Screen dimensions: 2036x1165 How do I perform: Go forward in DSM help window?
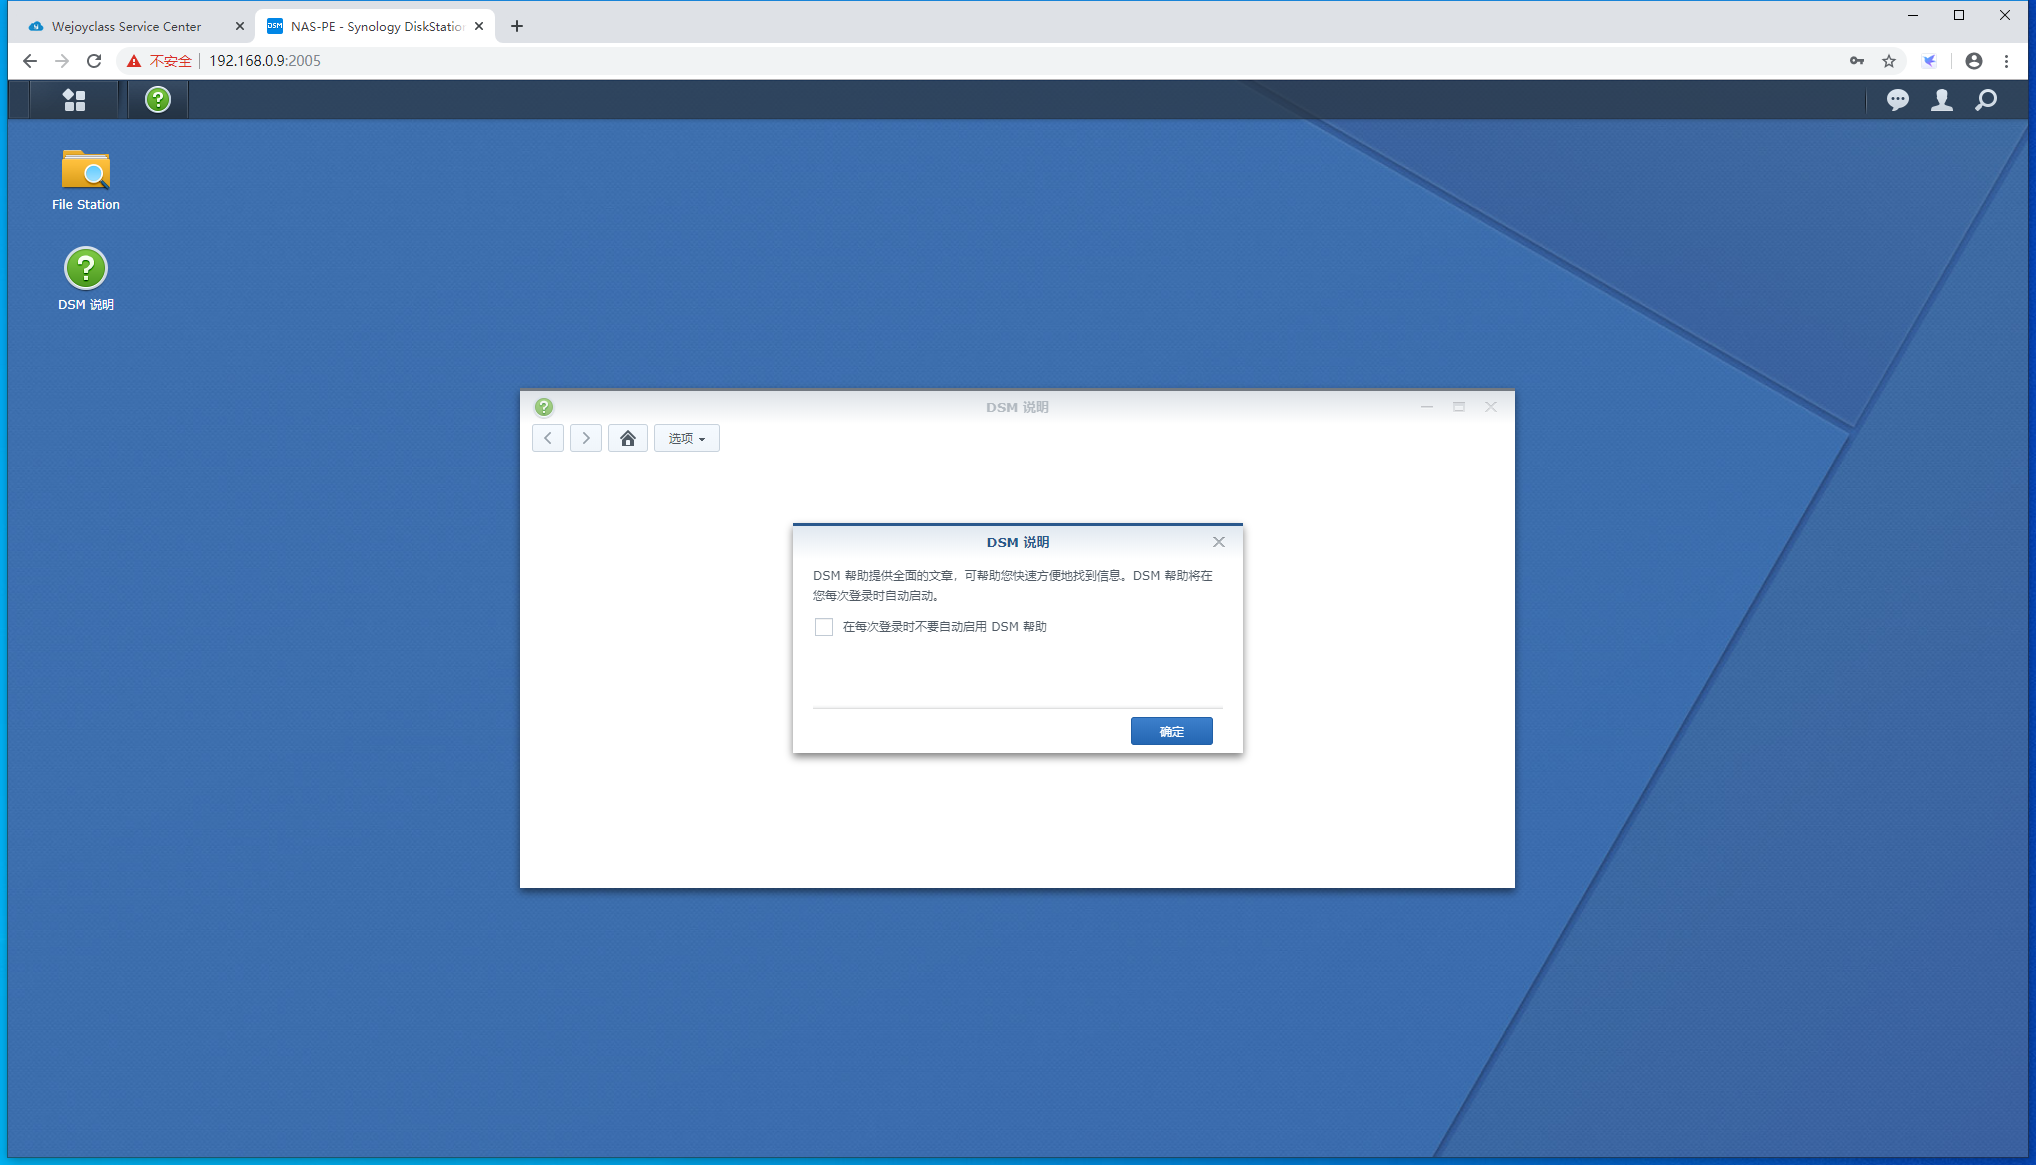(586, 439)
